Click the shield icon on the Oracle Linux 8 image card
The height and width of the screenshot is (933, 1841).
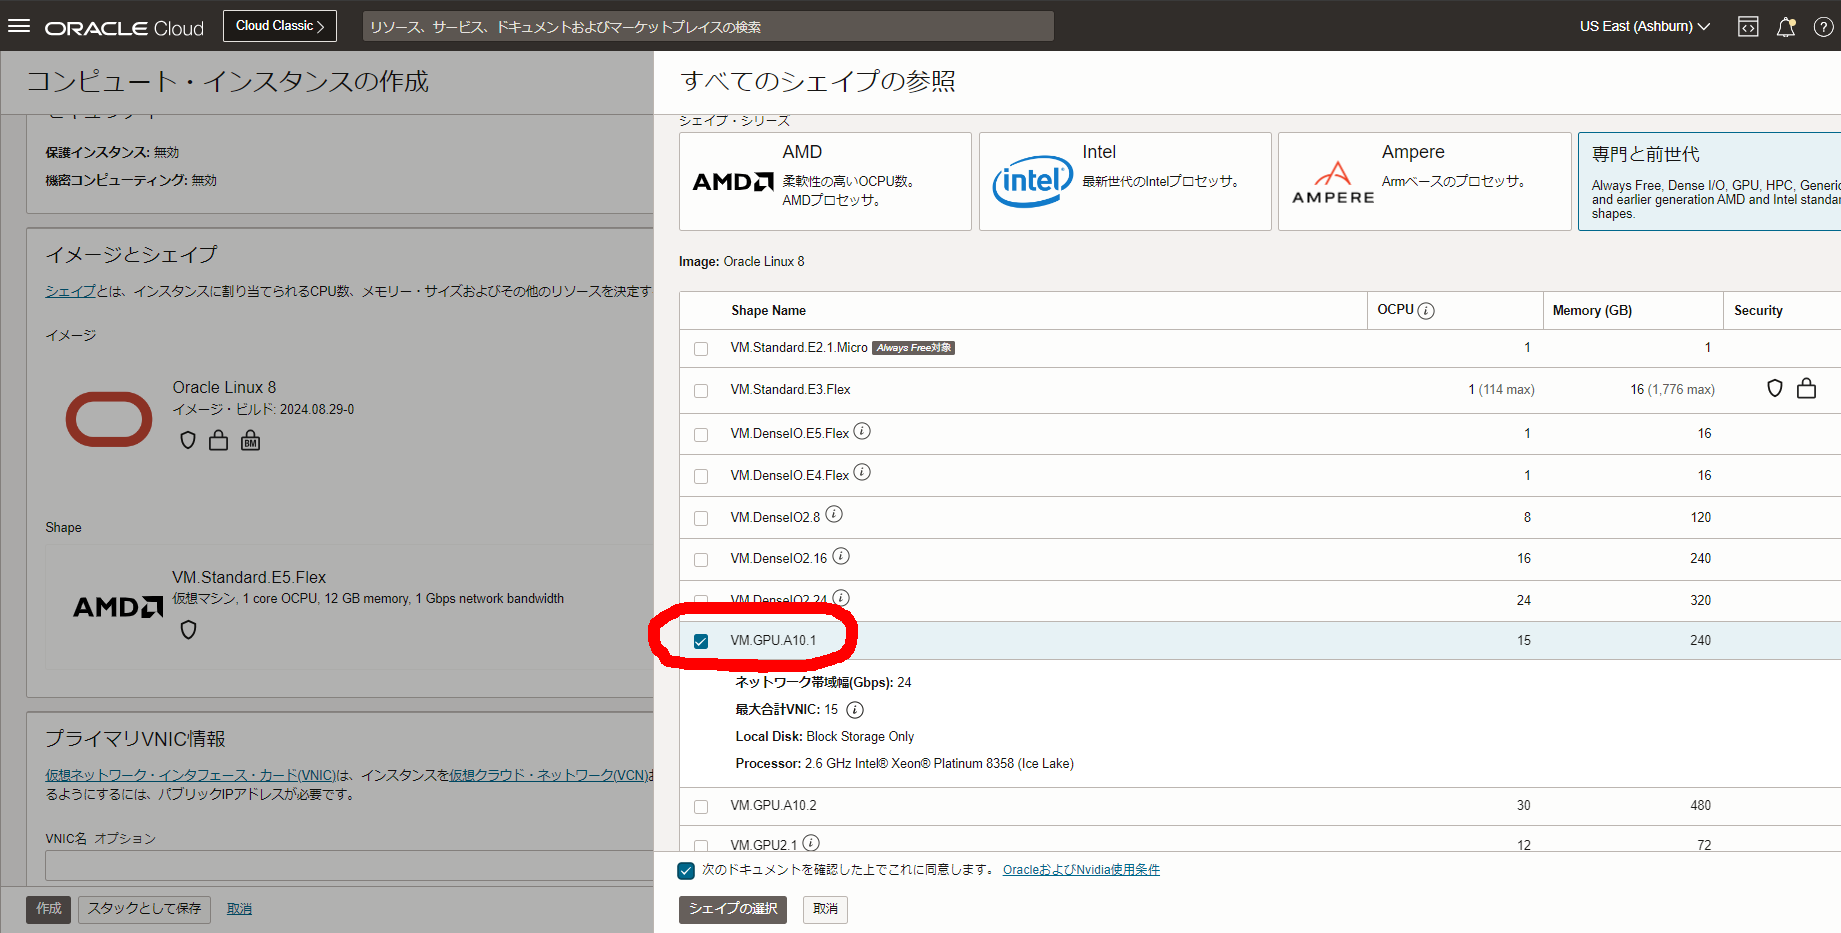[x=188, y=440]
